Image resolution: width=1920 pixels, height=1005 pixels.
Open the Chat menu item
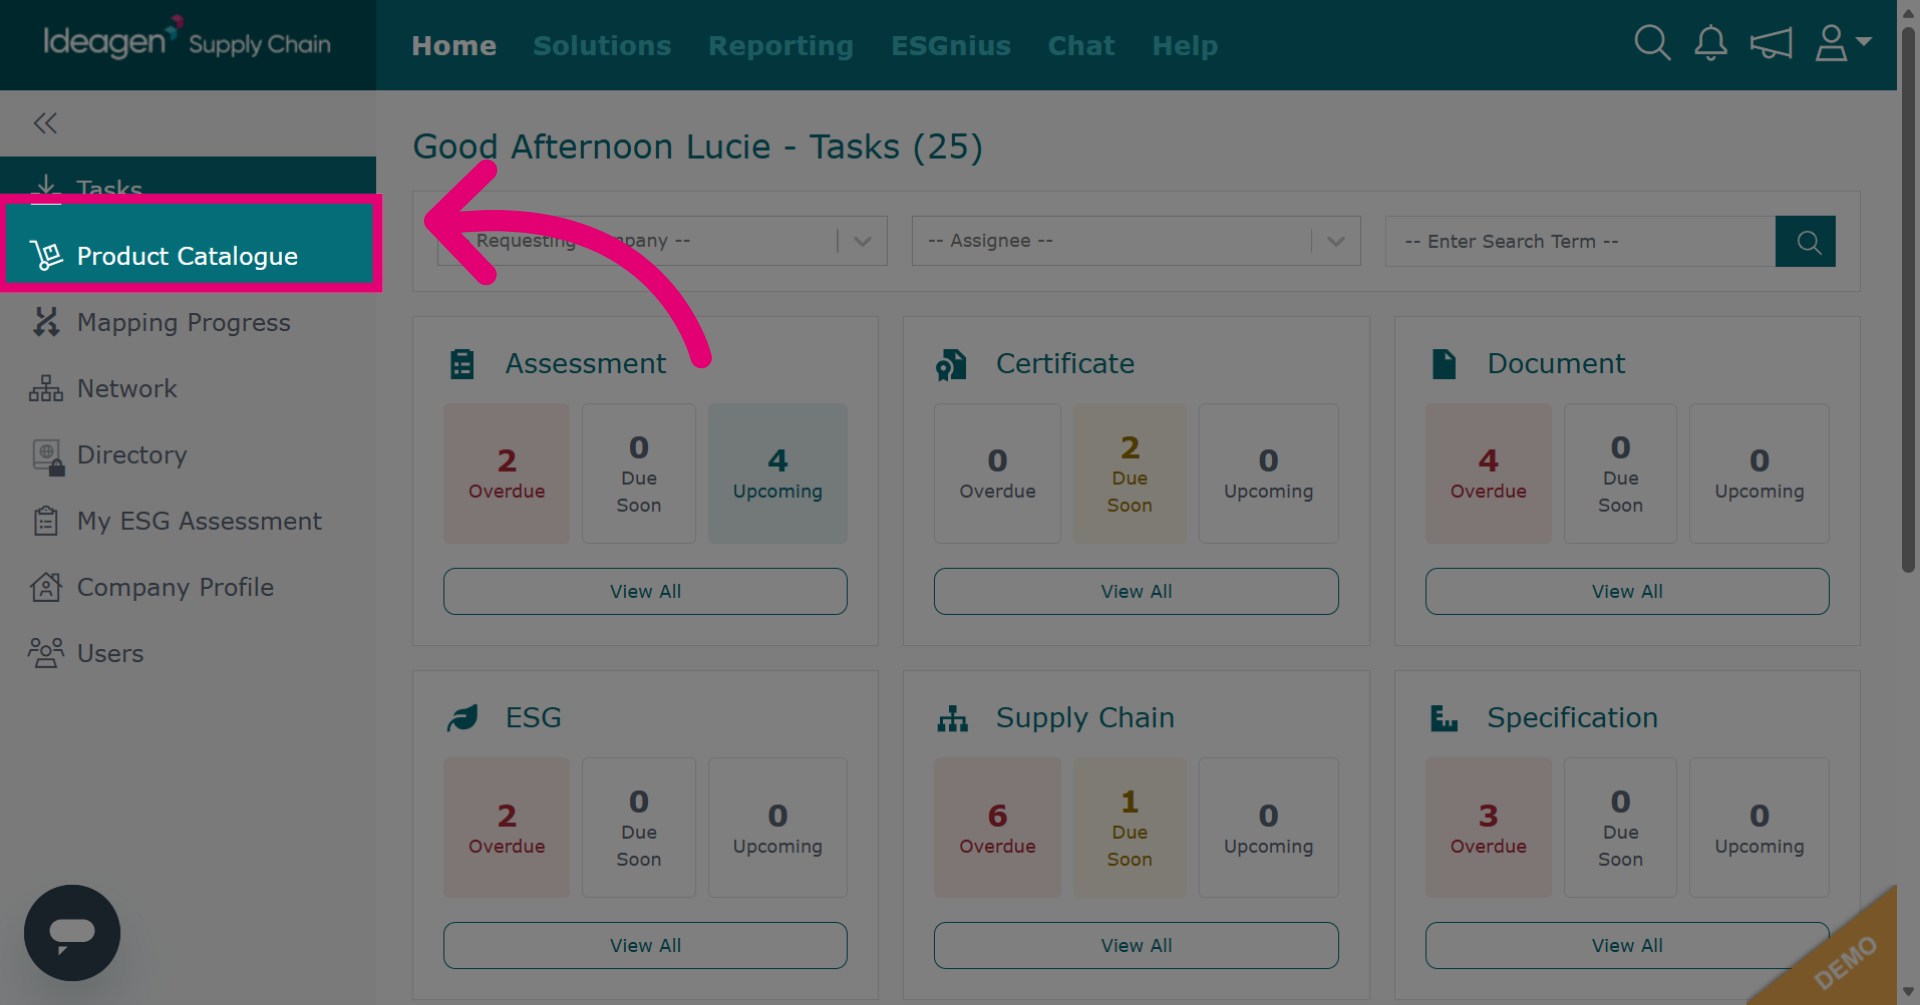pyautogui.click(x=1081, y=46)
